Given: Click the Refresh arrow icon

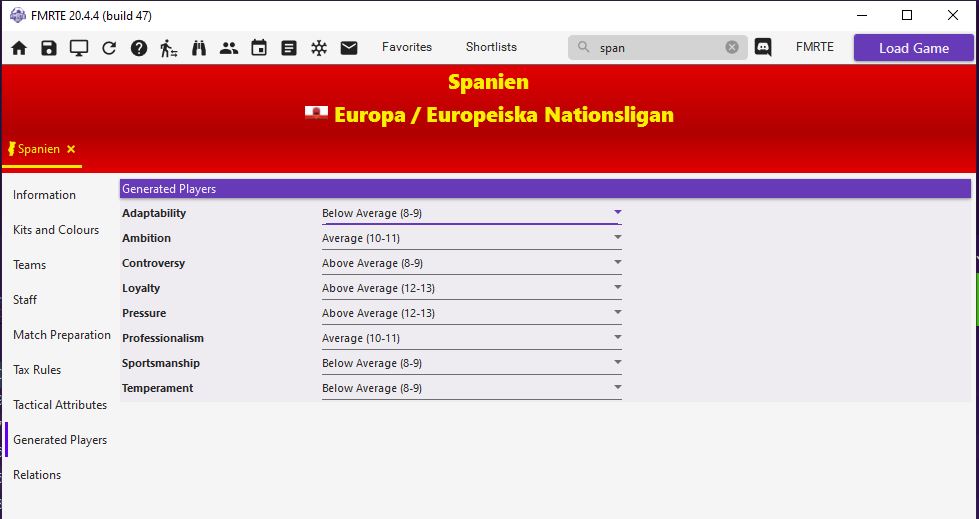Looking at the screenshot, I should pos(109,48).
